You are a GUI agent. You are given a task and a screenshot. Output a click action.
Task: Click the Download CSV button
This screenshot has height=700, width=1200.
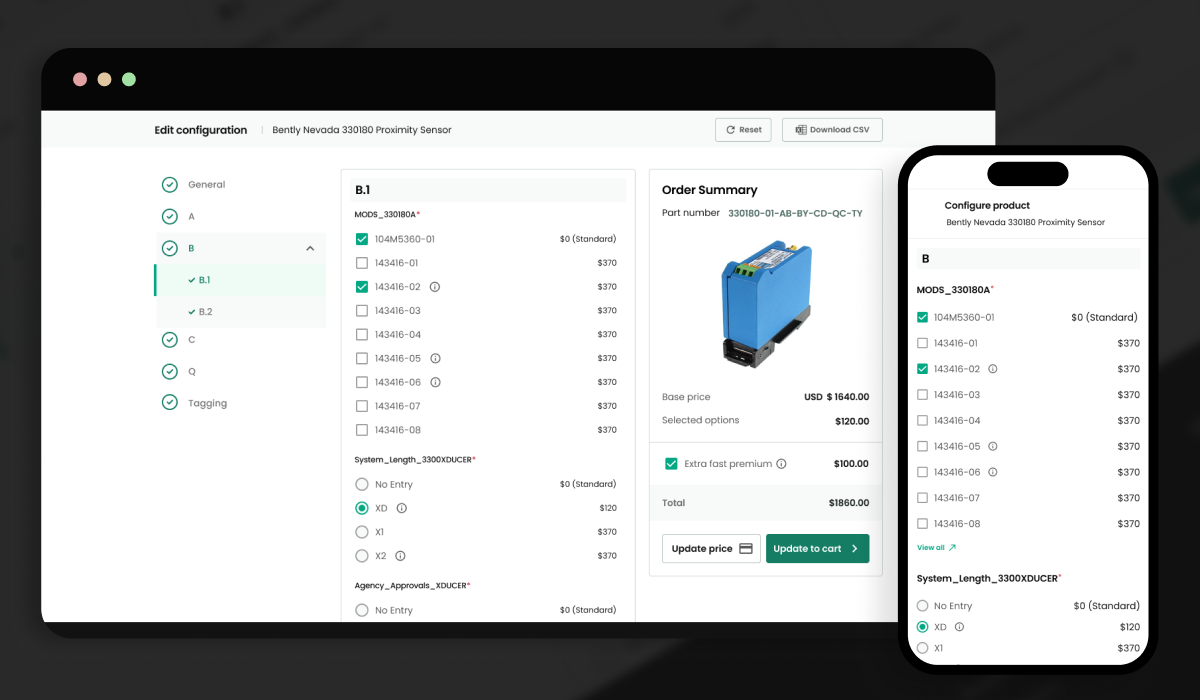click(832, 130)
